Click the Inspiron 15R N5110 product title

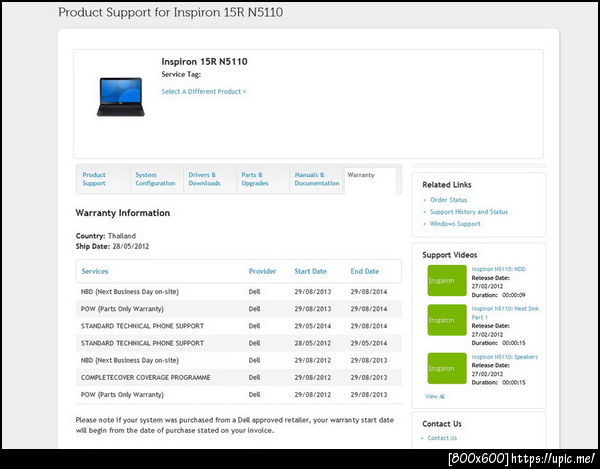tap(204, 62)
